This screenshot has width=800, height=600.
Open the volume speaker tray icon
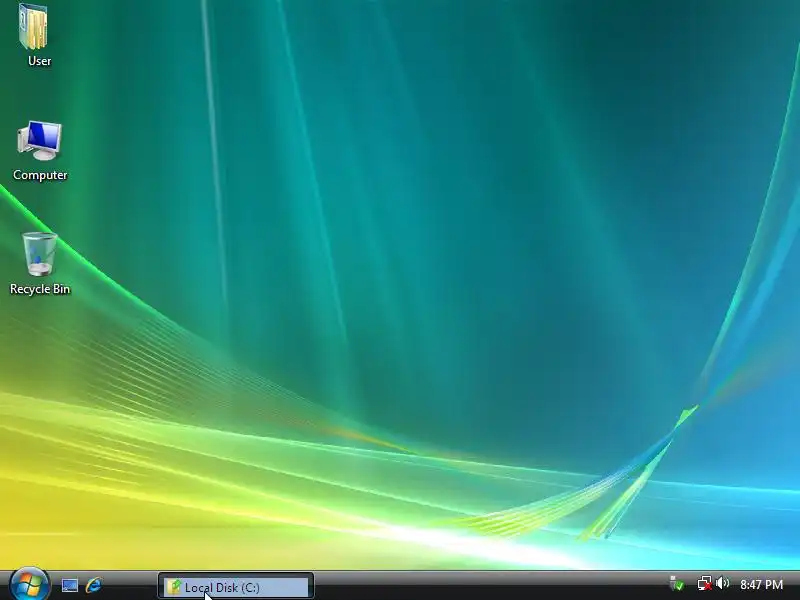[x=722, y=583]
